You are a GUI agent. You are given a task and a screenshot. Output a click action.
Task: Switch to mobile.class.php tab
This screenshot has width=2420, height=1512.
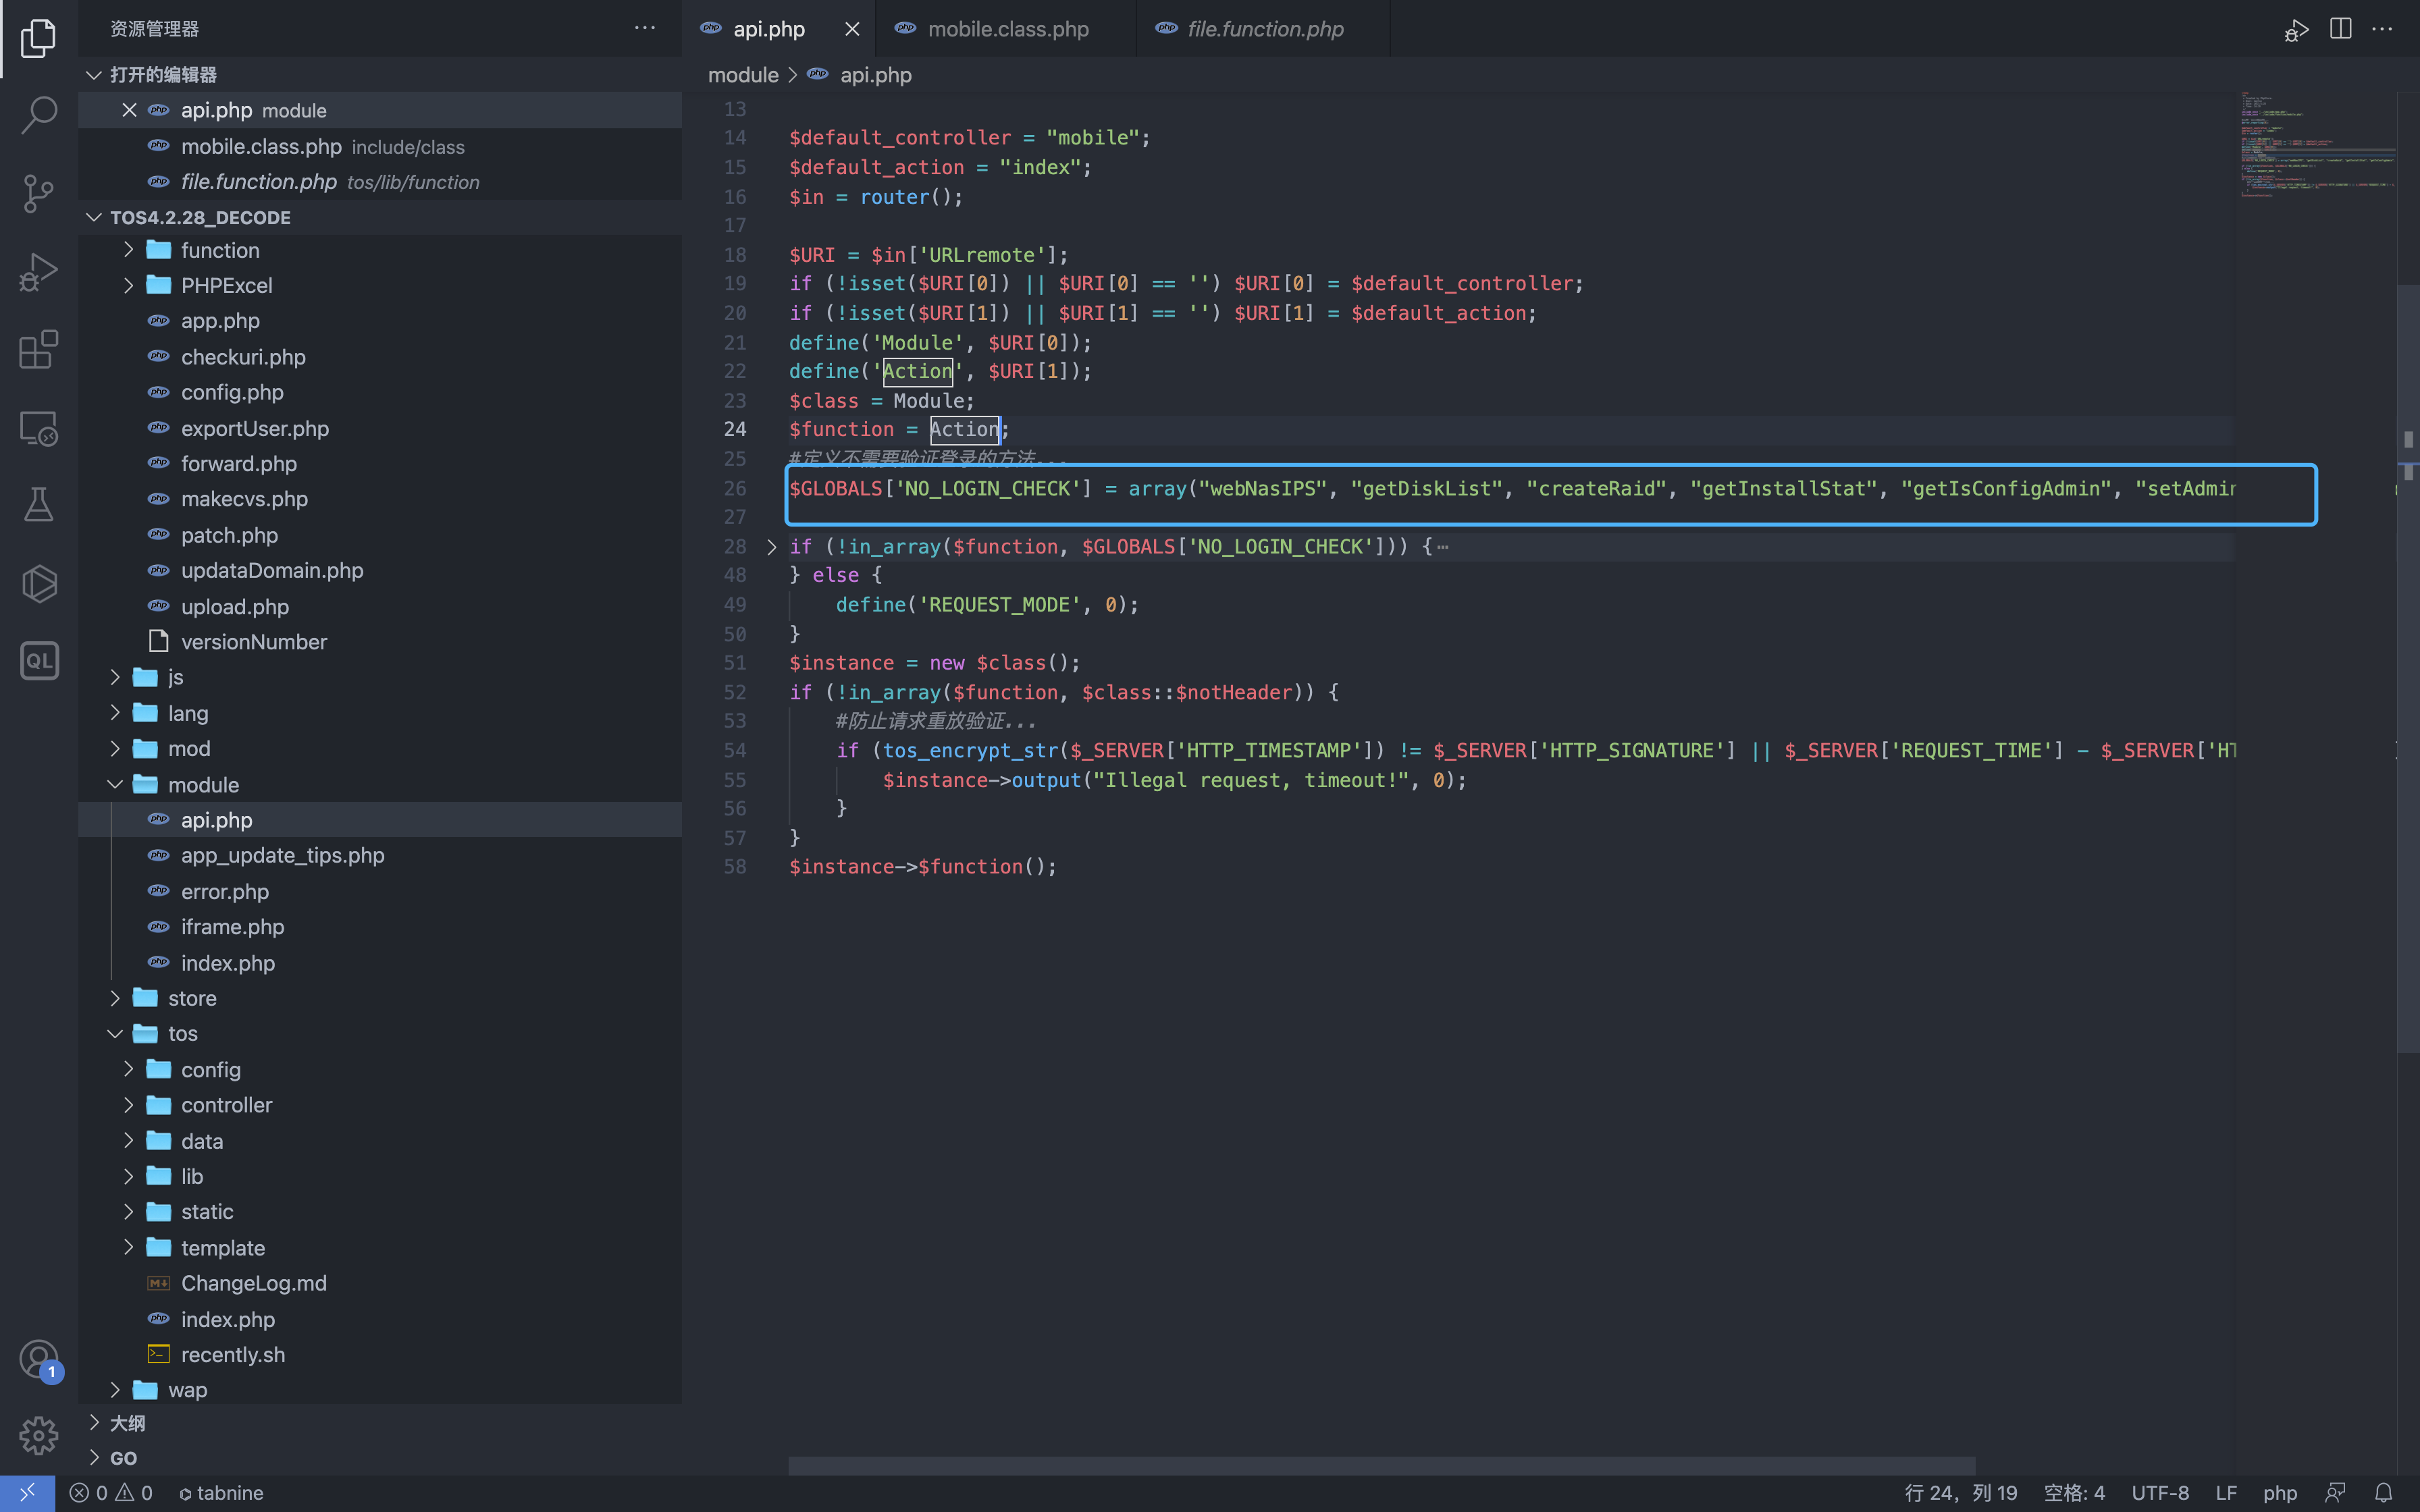pyautogui.click(x=1007, y=29)
